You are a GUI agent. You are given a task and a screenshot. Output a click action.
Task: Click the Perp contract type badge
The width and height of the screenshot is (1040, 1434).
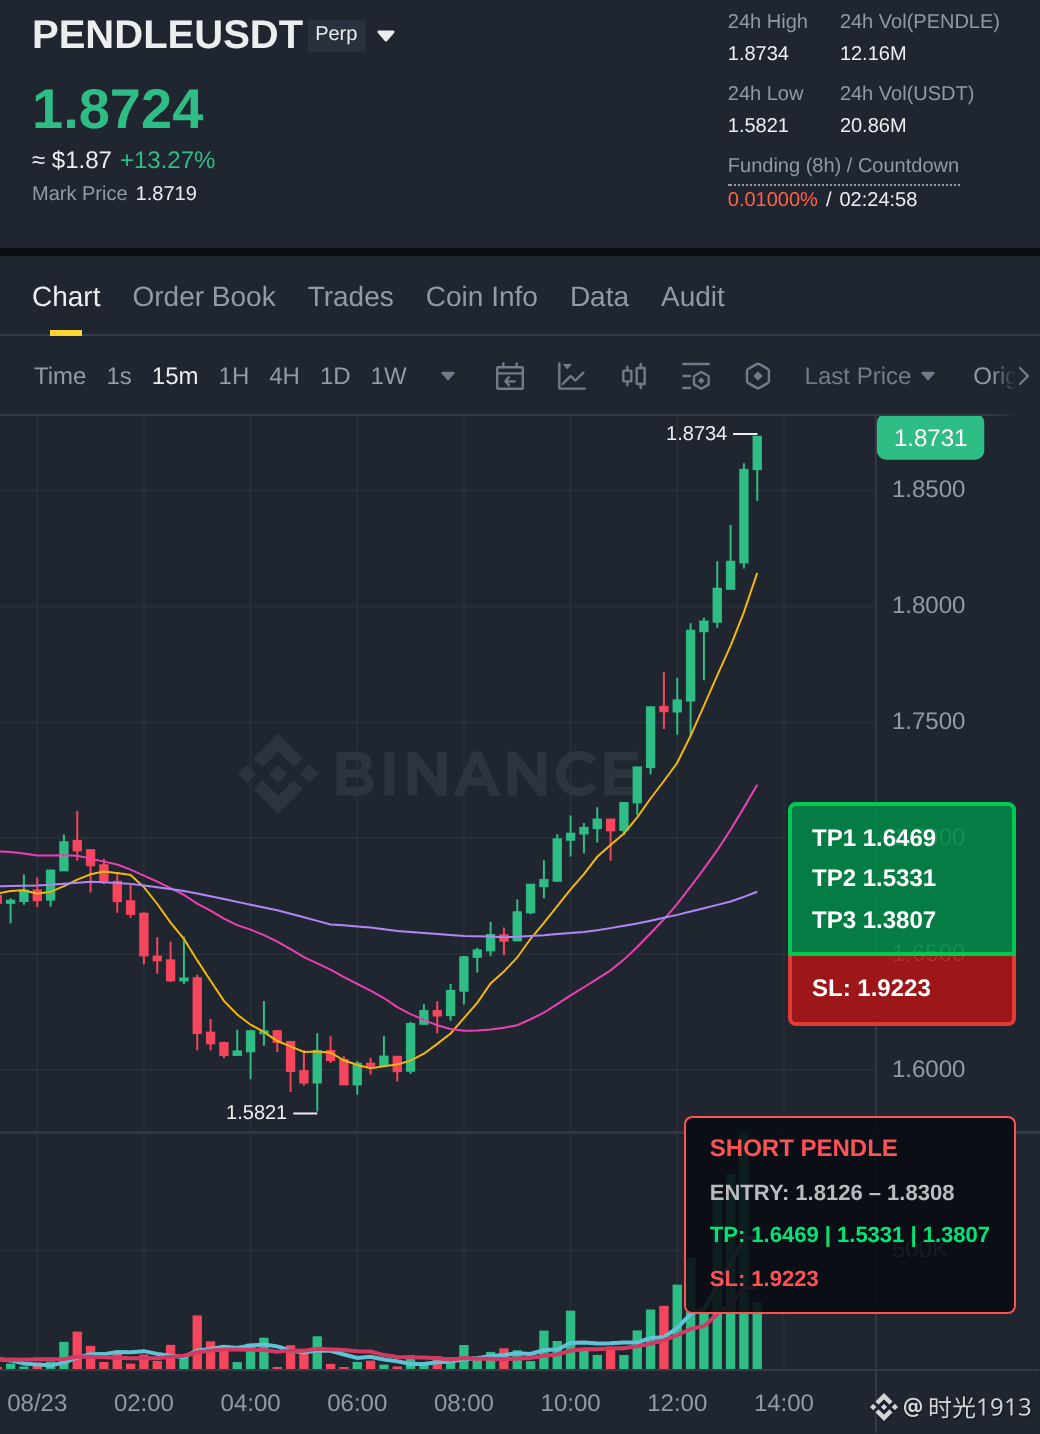[x=336, y=34]
